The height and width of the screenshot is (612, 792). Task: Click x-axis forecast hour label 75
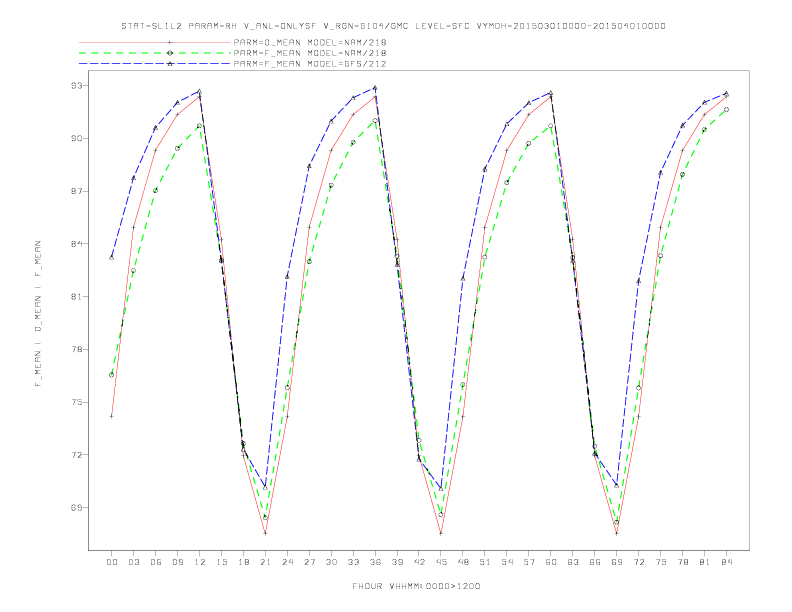click(661, 562)
